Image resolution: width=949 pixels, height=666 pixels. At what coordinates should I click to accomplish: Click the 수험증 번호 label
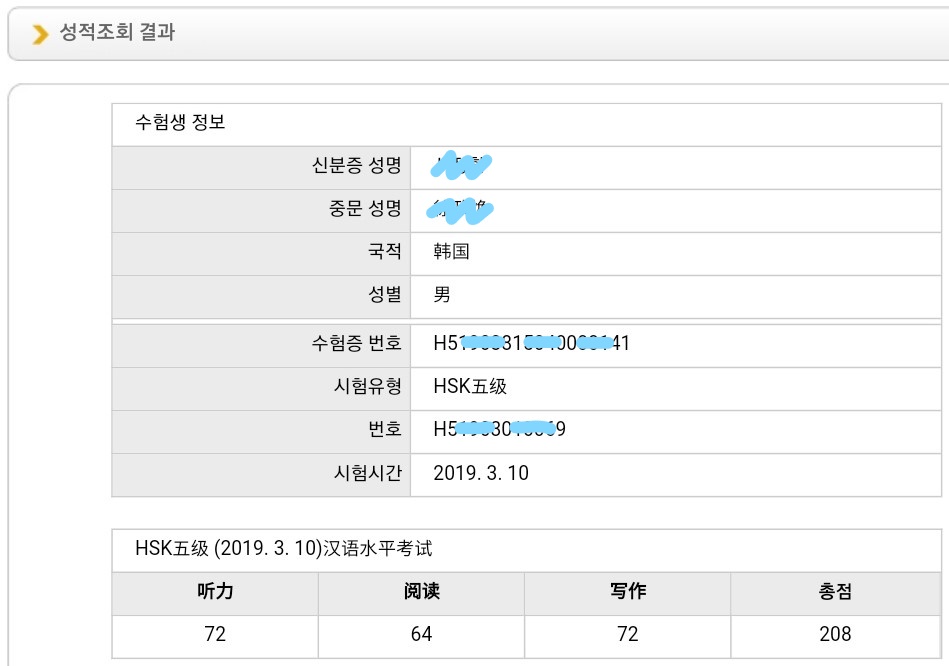356,344
